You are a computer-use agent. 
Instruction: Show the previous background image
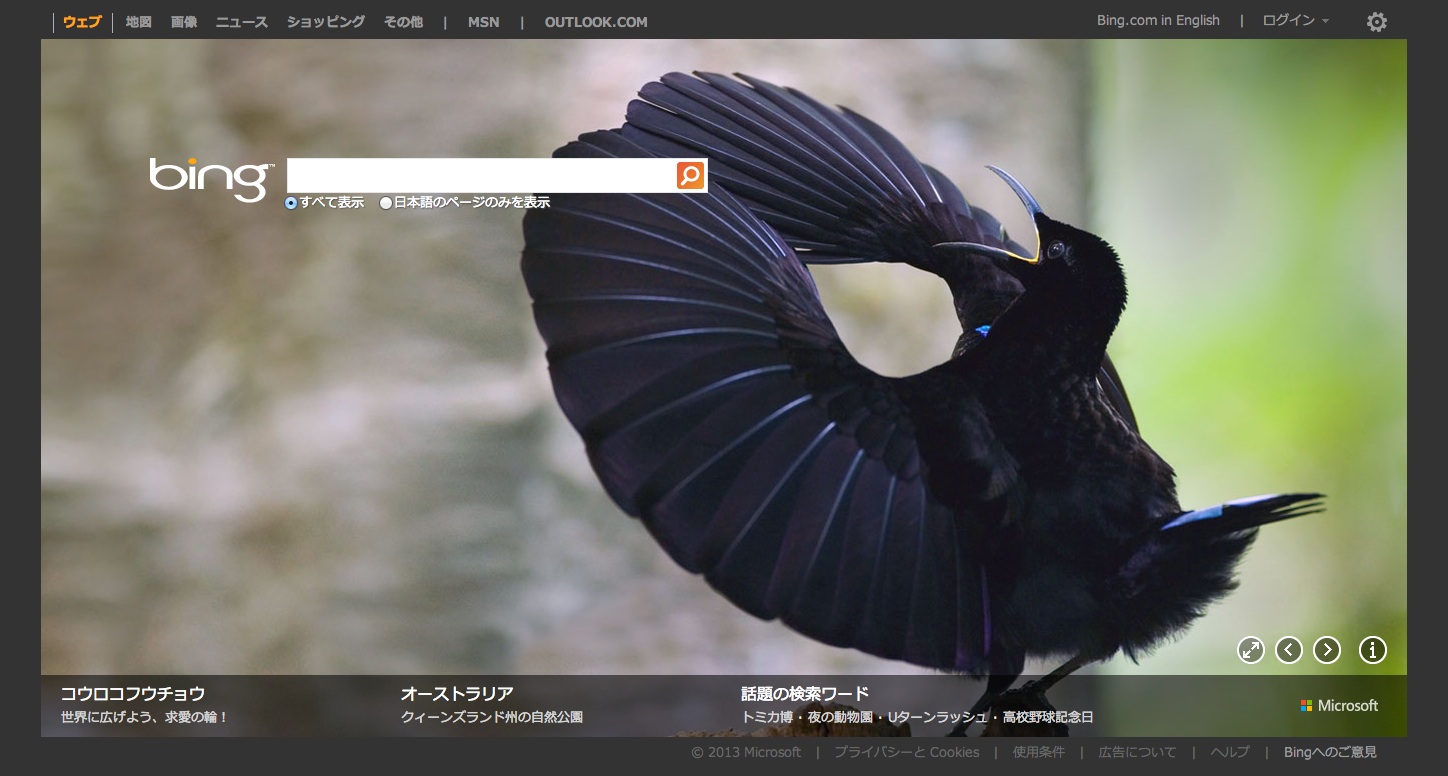[1289, 650]
